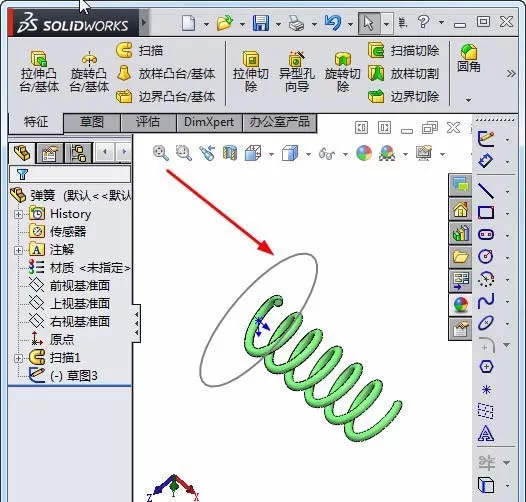Viewport: 526px width, 502px height.
Task: Select the 扫描 sweep tool
Action: 140,51
